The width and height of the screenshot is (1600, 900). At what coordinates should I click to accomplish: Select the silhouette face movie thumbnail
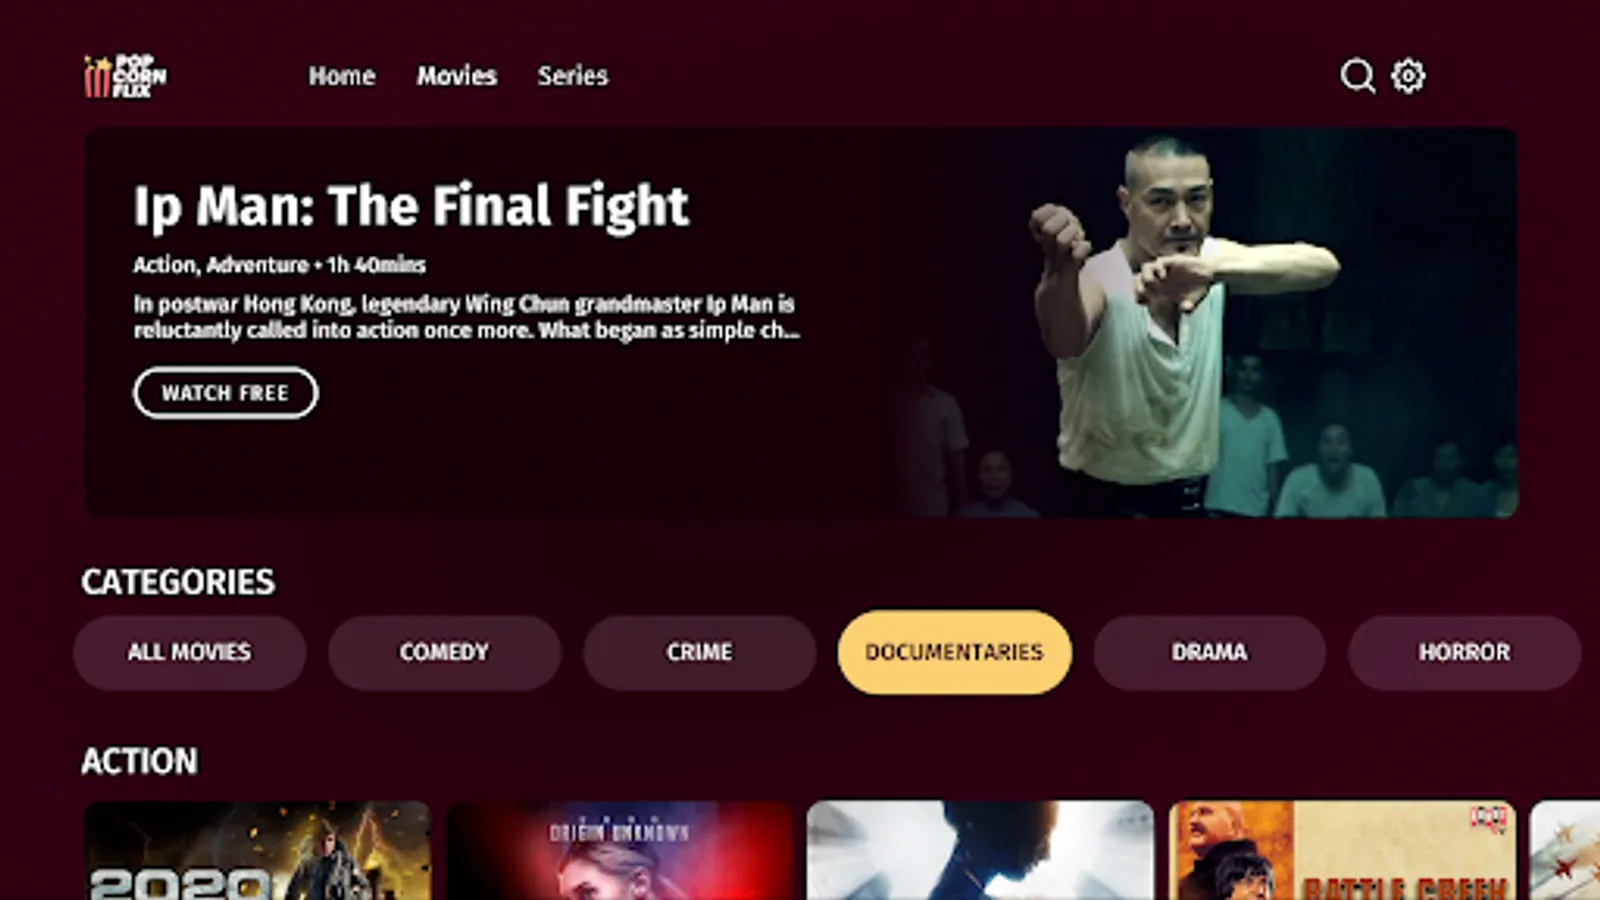pos(981,850)
